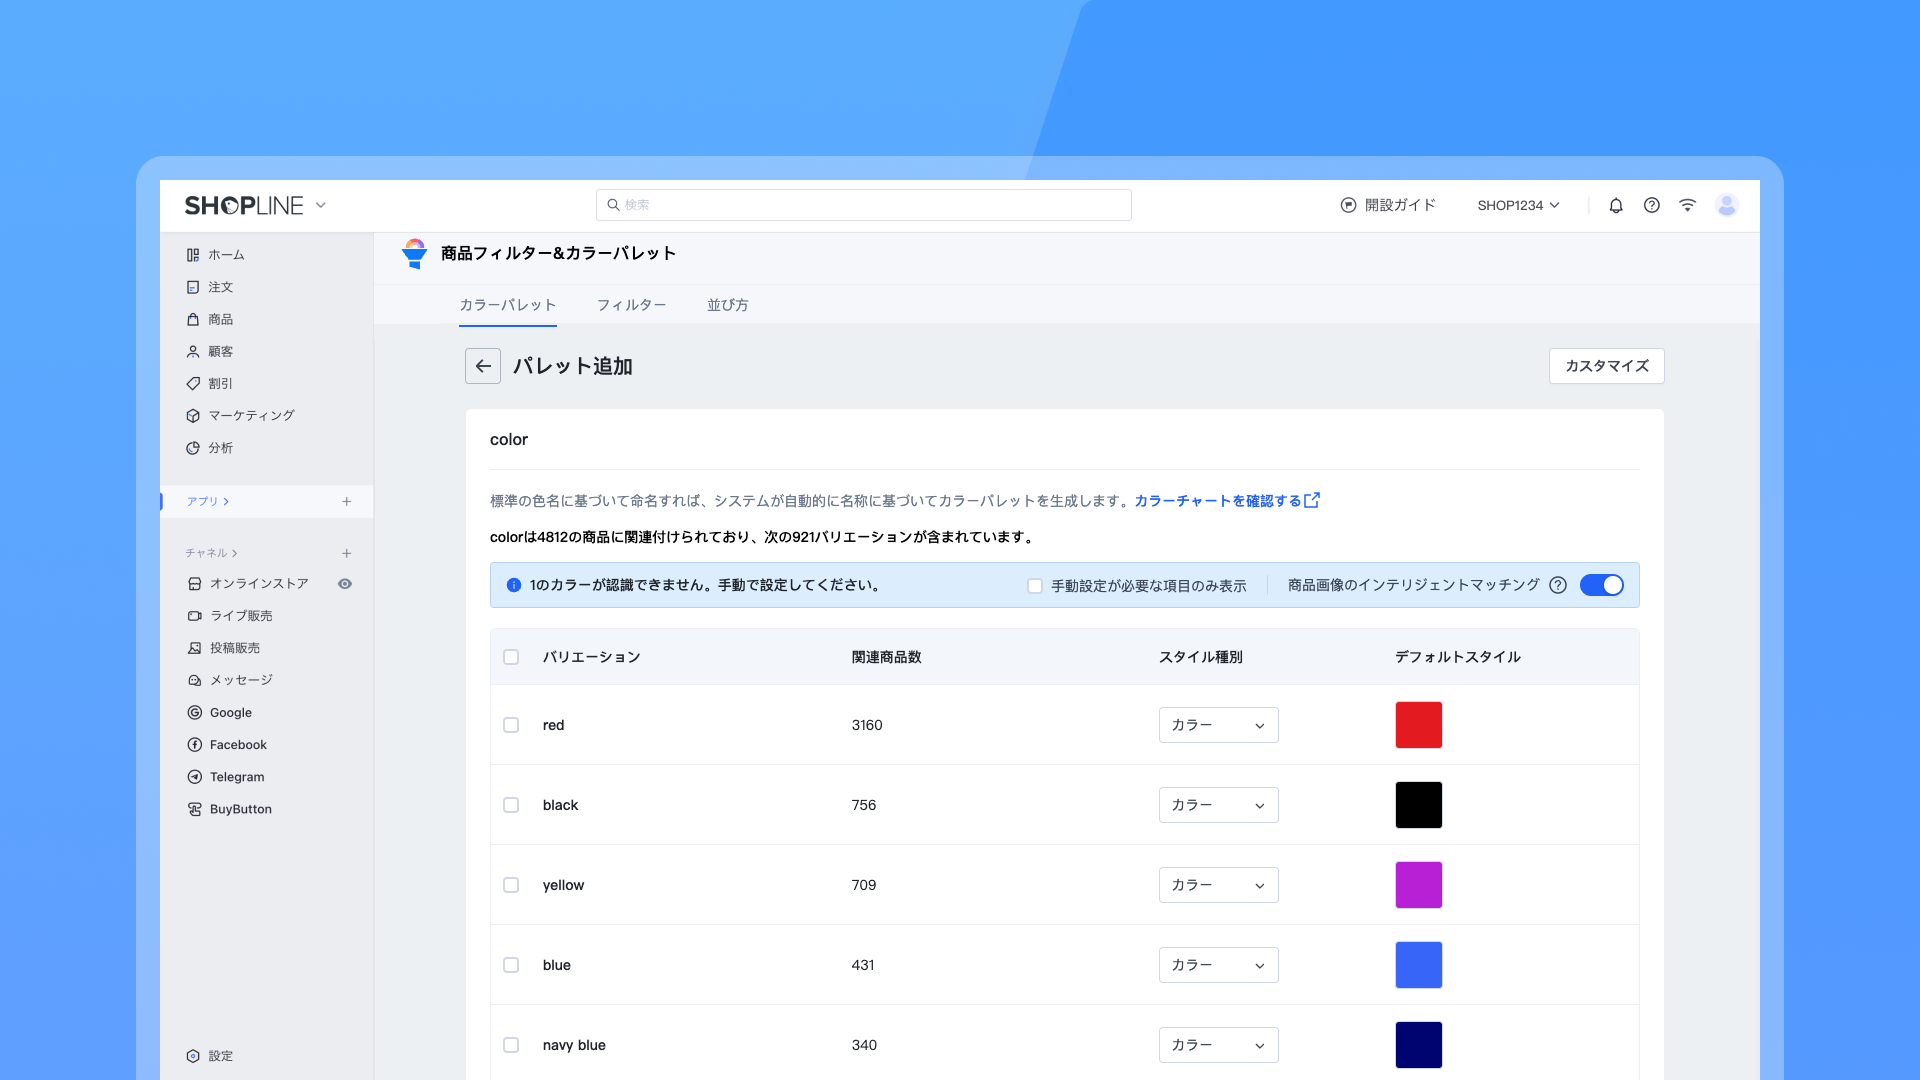Disable 商品画像のインテリジェントマッチング toggle switch
This screenshot has width=1920, height=1080.
pos(1601,585)
